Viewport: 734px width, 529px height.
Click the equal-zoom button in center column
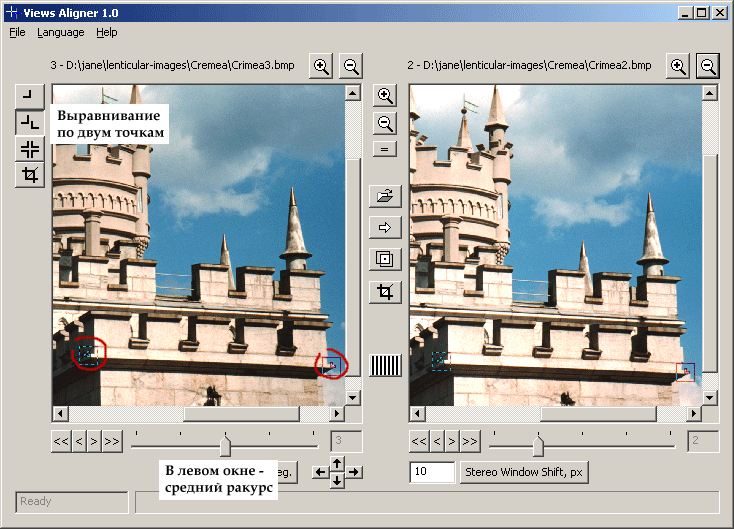[385, 149]
